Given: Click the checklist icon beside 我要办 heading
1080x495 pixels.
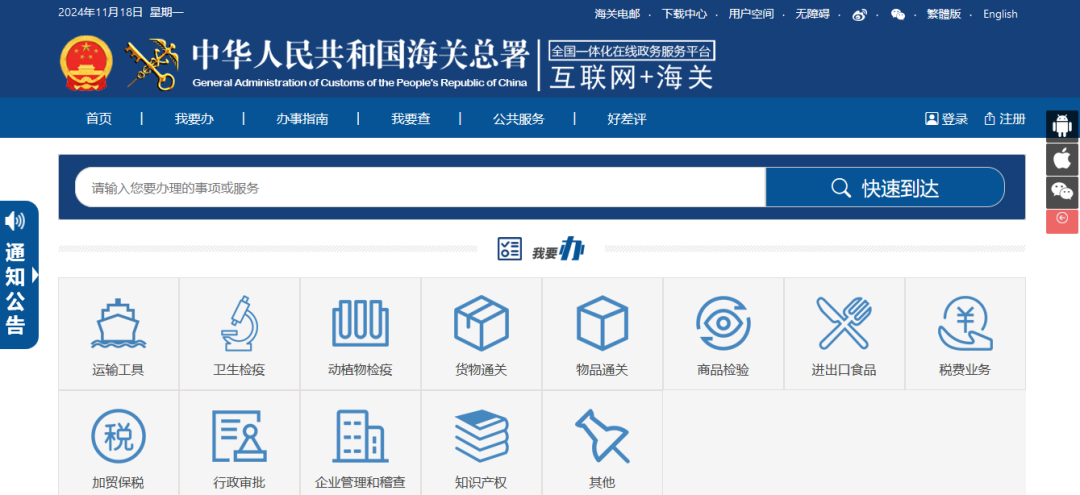Looking at the screenshot, I should point(510,249).
